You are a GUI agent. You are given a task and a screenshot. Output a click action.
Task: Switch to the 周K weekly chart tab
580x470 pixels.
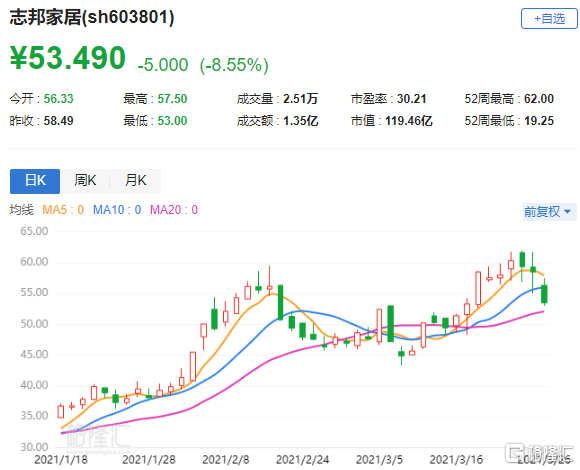coord(85,181)
